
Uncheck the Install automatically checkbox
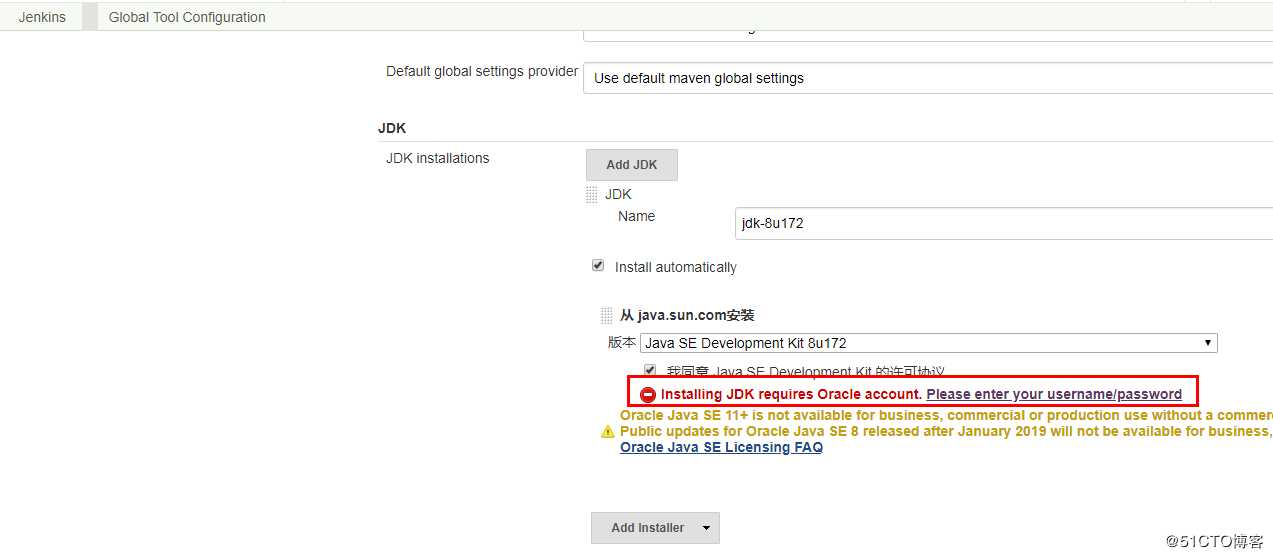tap(598, 266)
